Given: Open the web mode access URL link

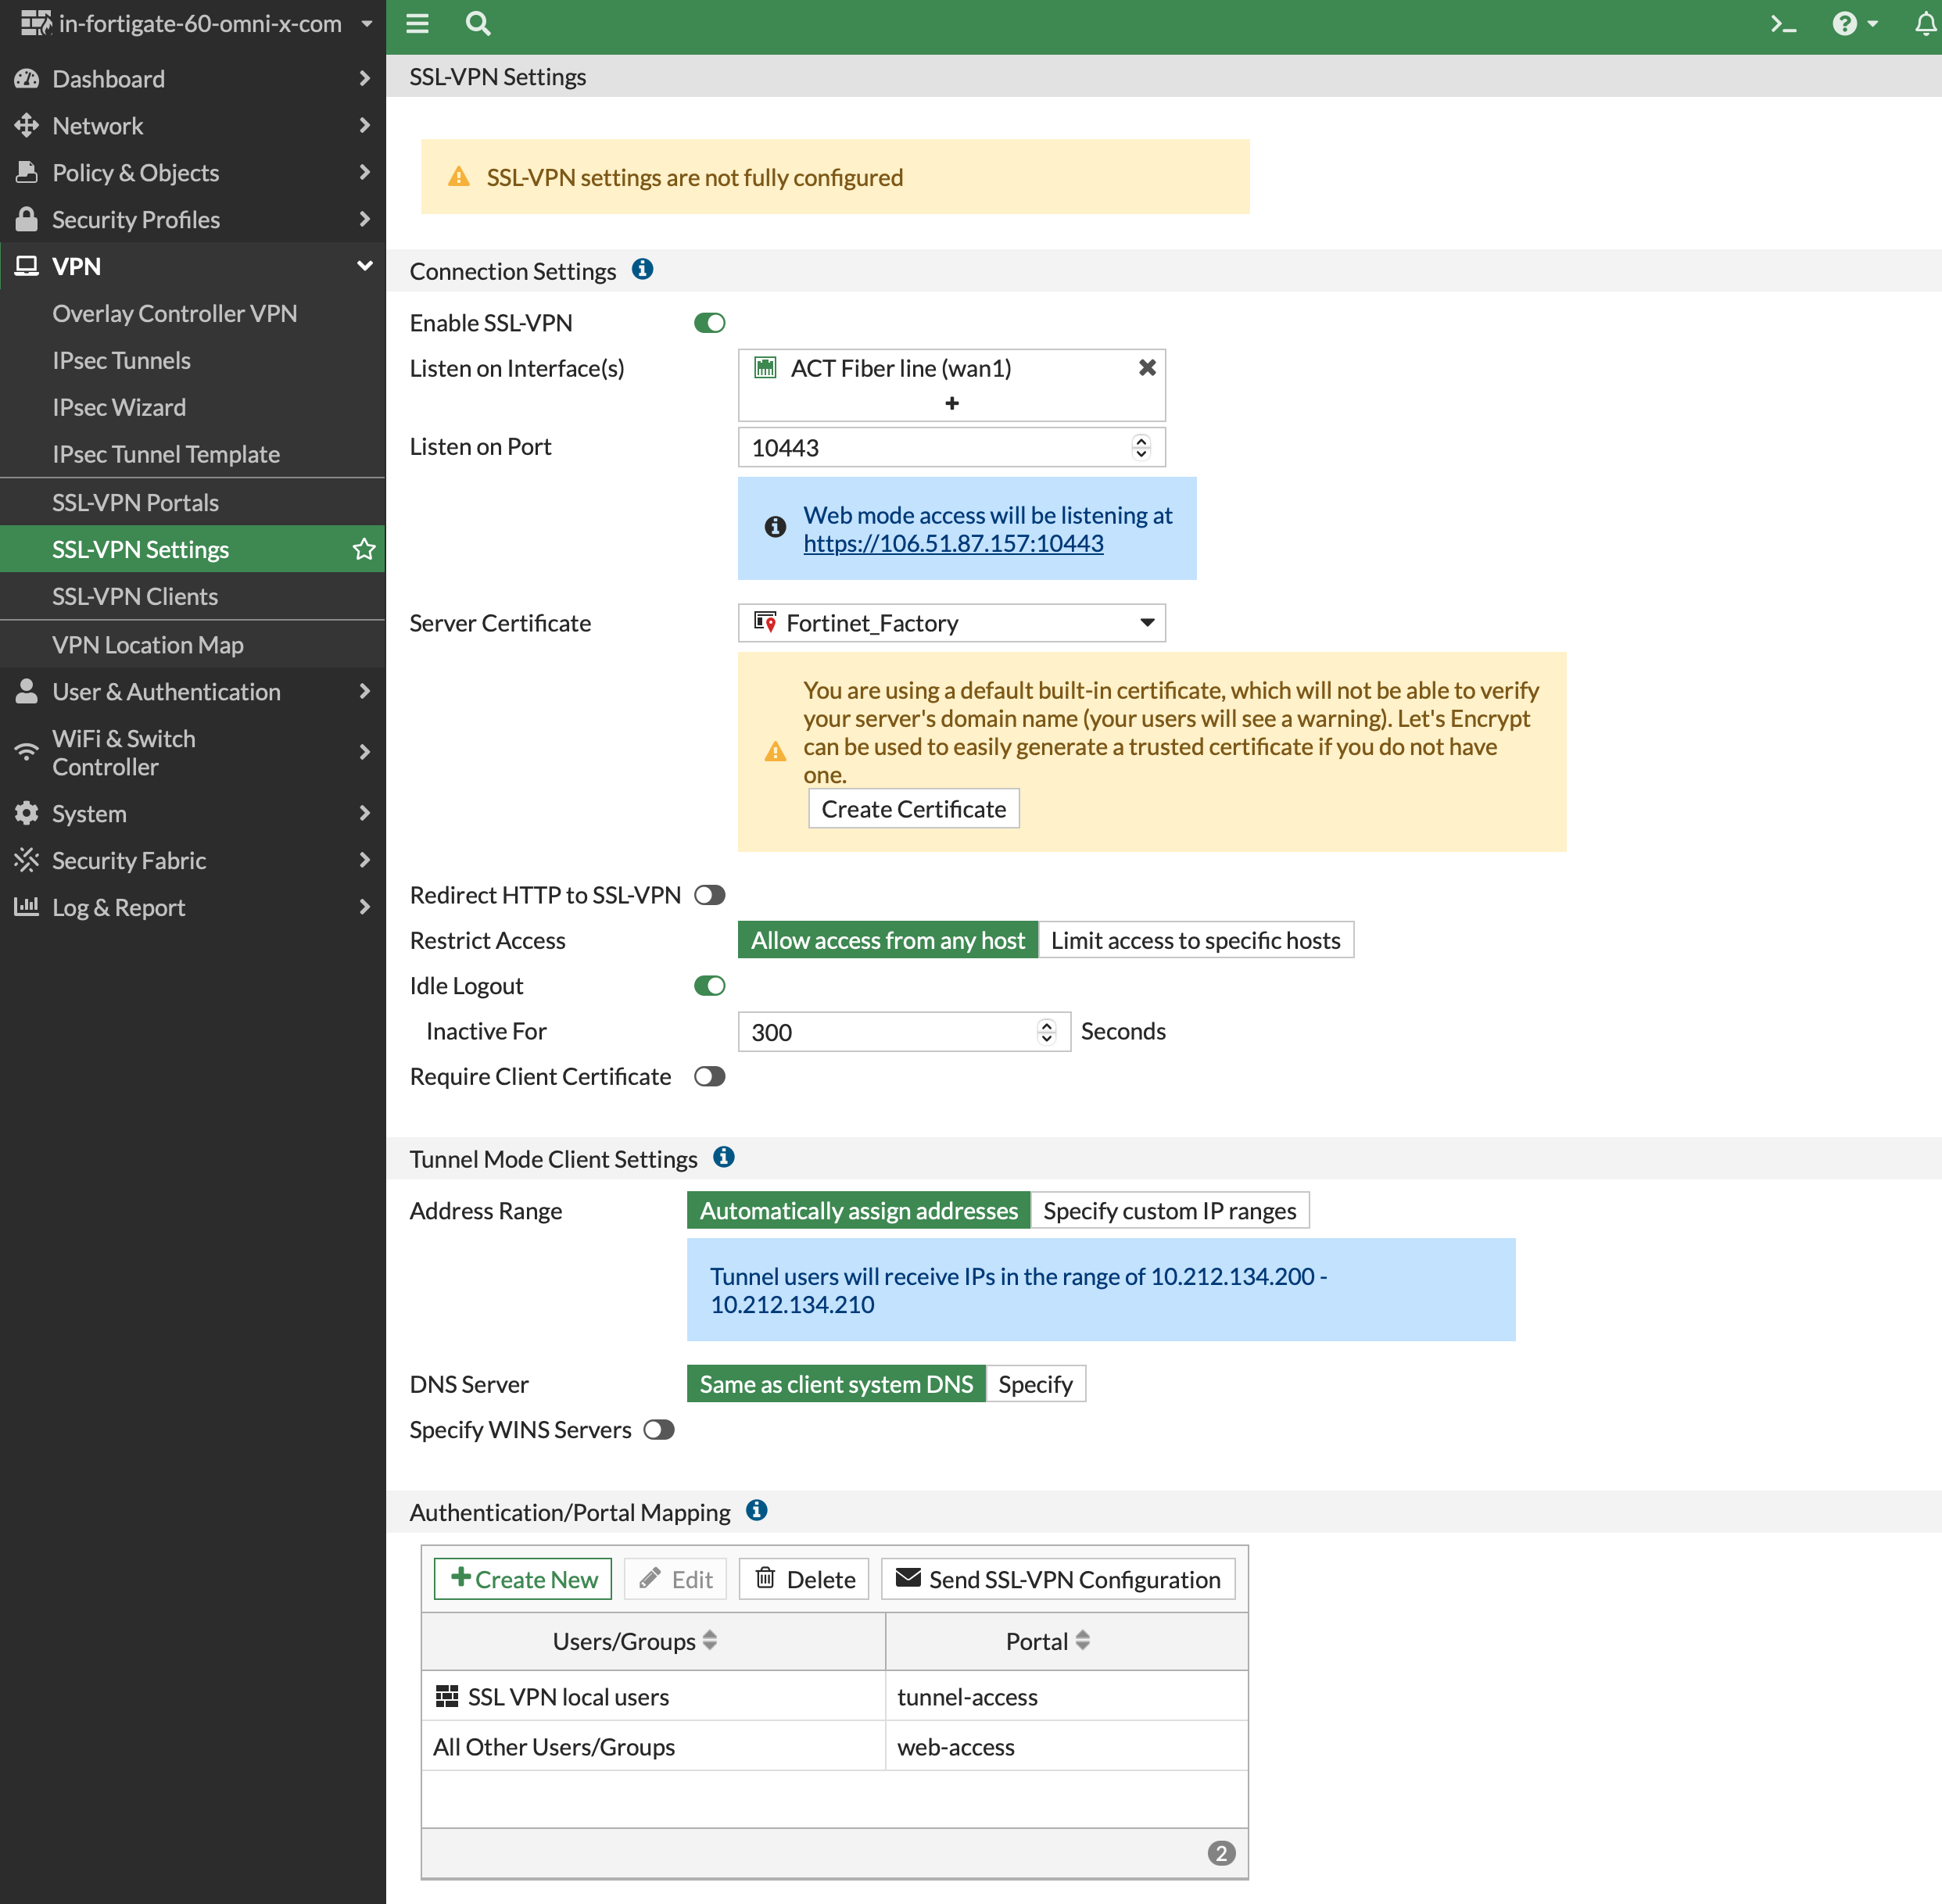Looking at the screenshot, I should (x=953, y=543).
